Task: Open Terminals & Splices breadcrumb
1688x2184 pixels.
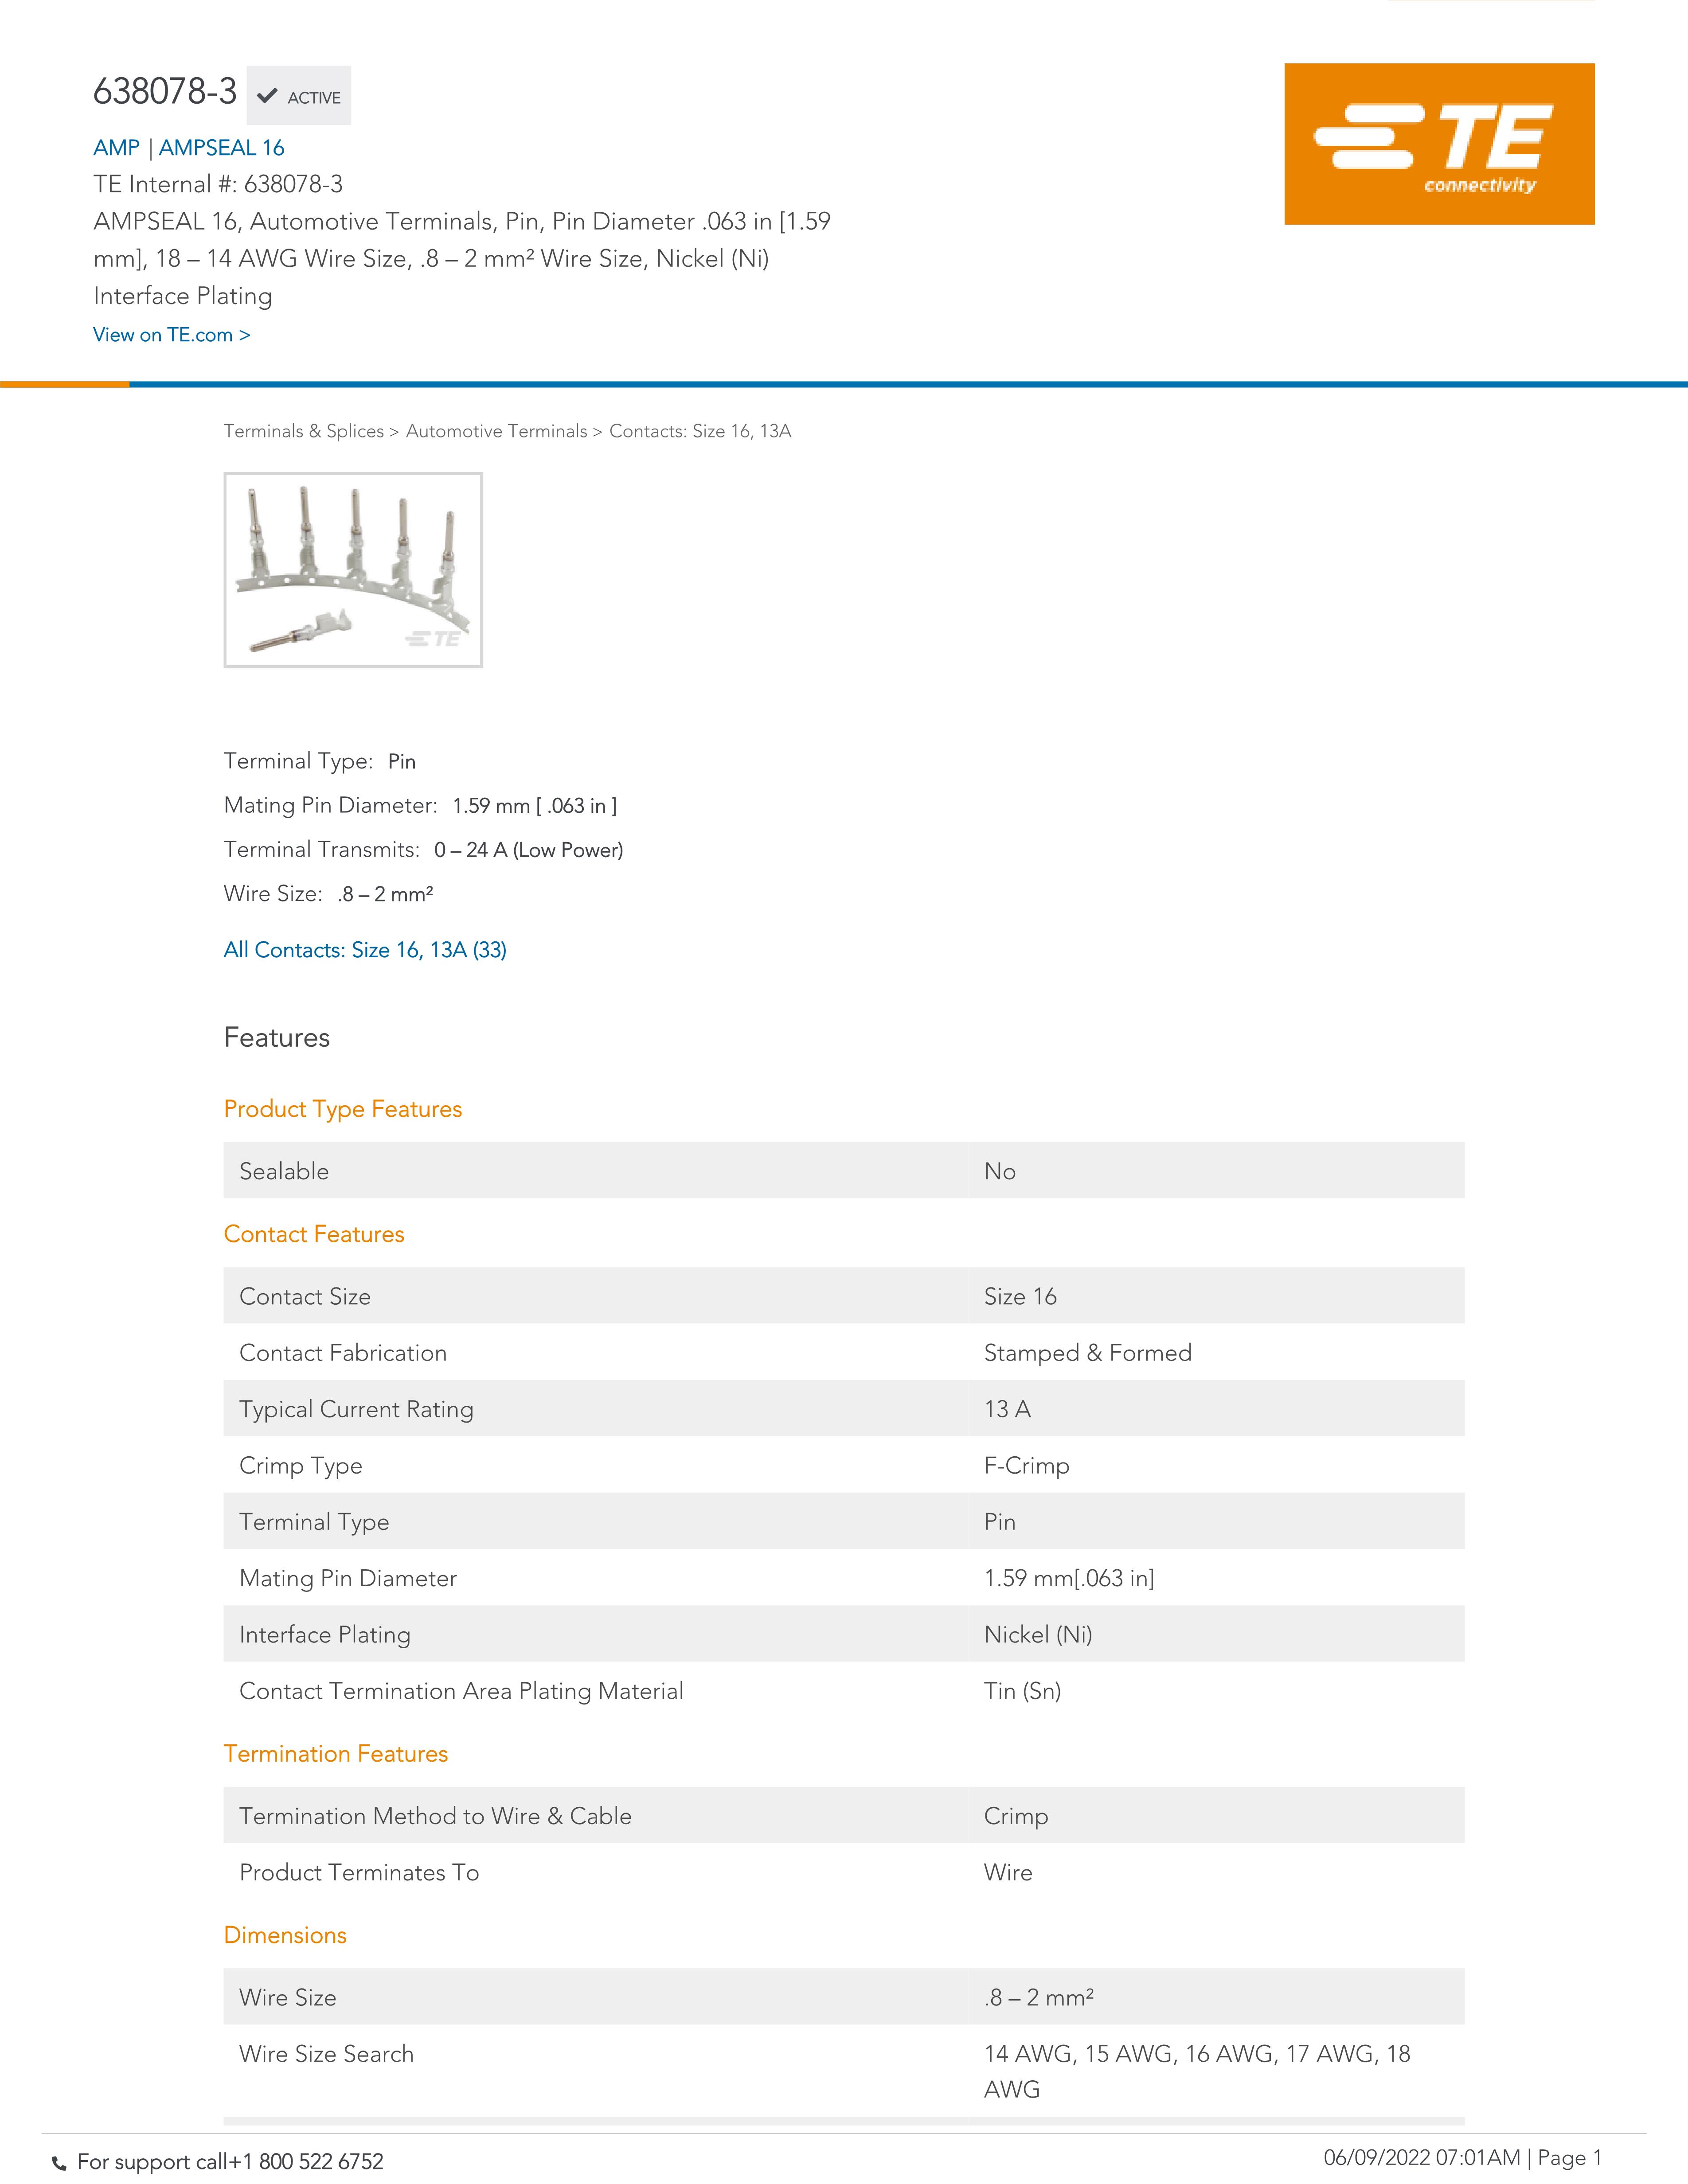Action: coord(303,431)
